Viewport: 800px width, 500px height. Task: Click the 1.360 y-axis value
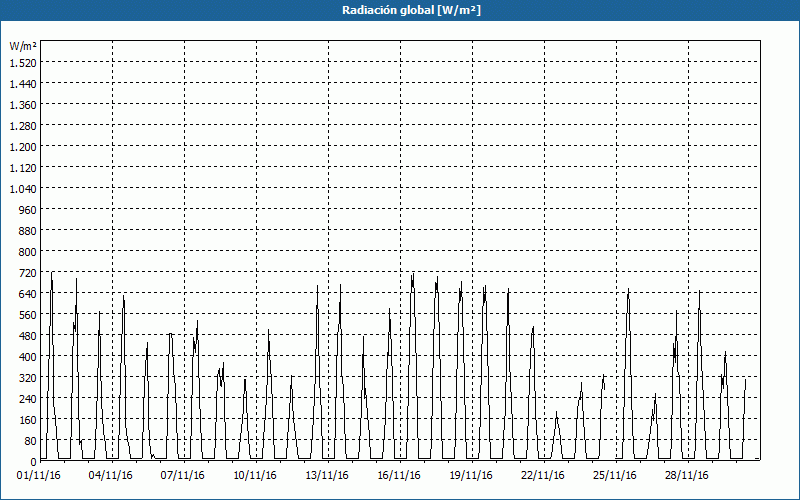coord(23,105)
